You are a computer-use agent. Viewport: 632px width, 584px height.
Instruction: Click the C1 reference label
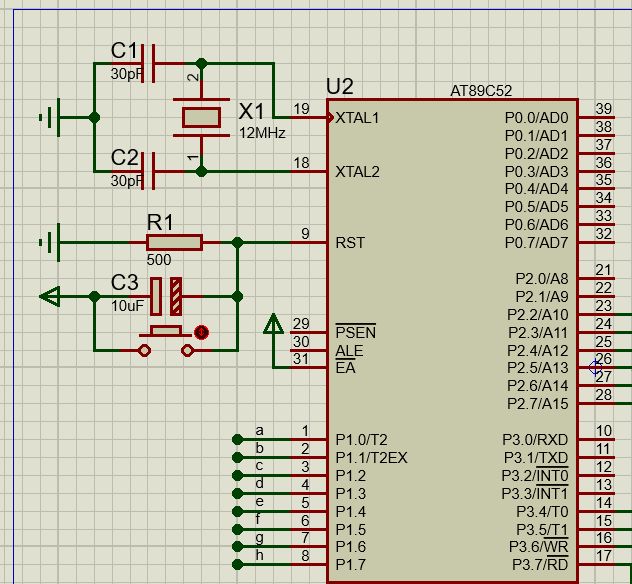tap(124, 51)
